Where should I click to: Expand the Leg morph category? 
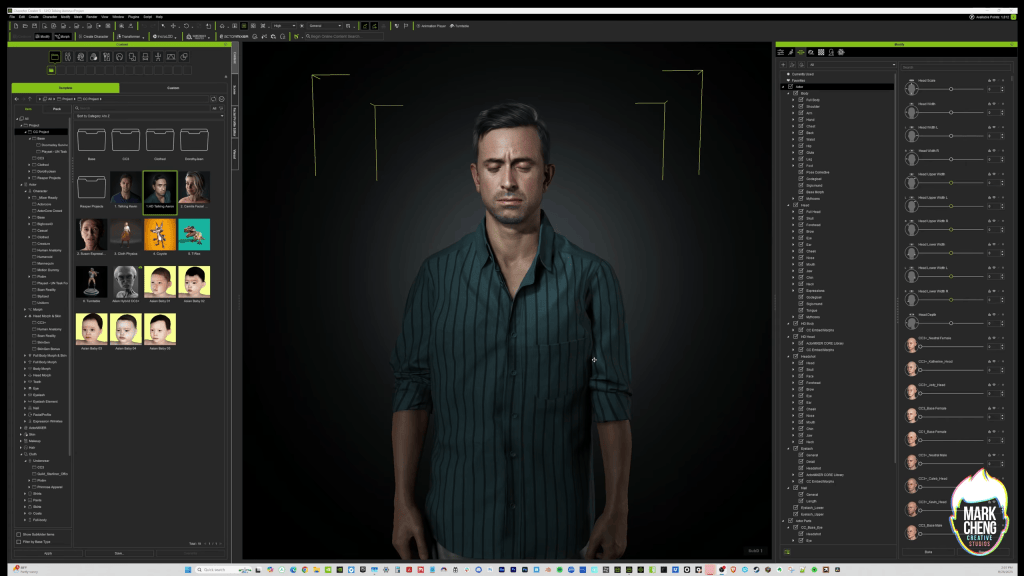pos(793,159)
